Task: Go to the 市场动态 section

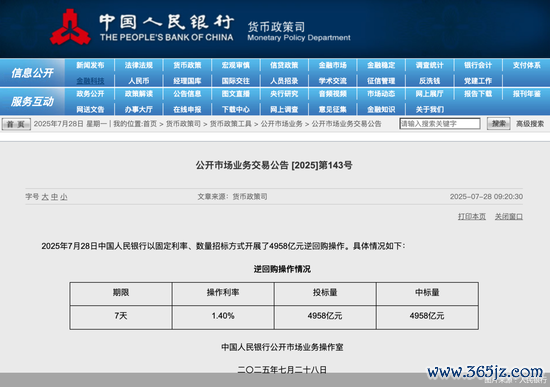Action: point(381,94)
